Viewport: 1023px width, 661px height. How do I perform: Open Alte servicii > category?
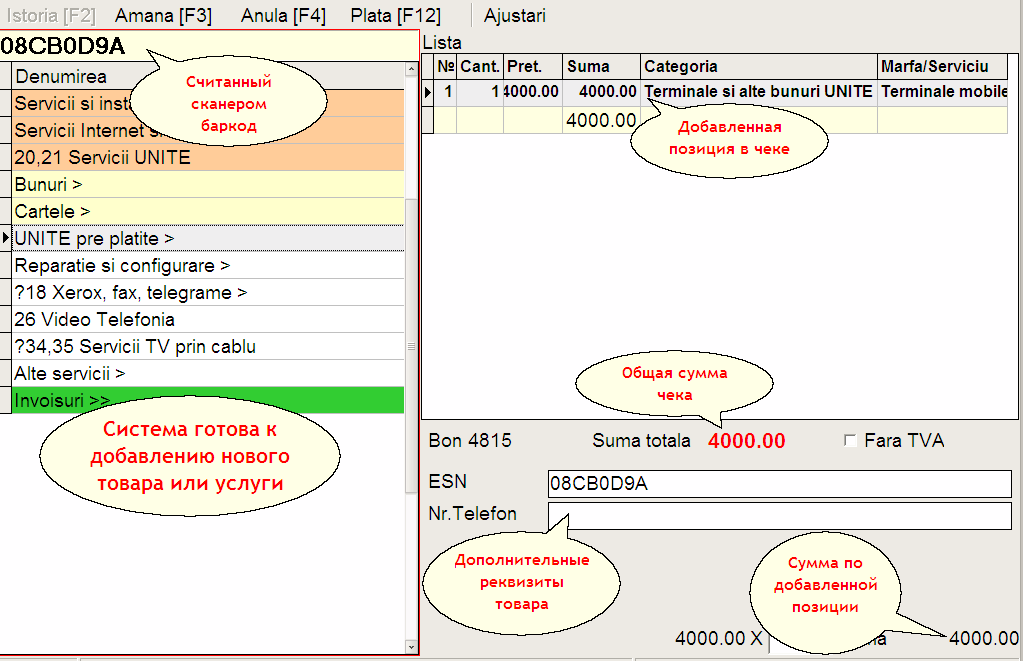pos(208,374)
